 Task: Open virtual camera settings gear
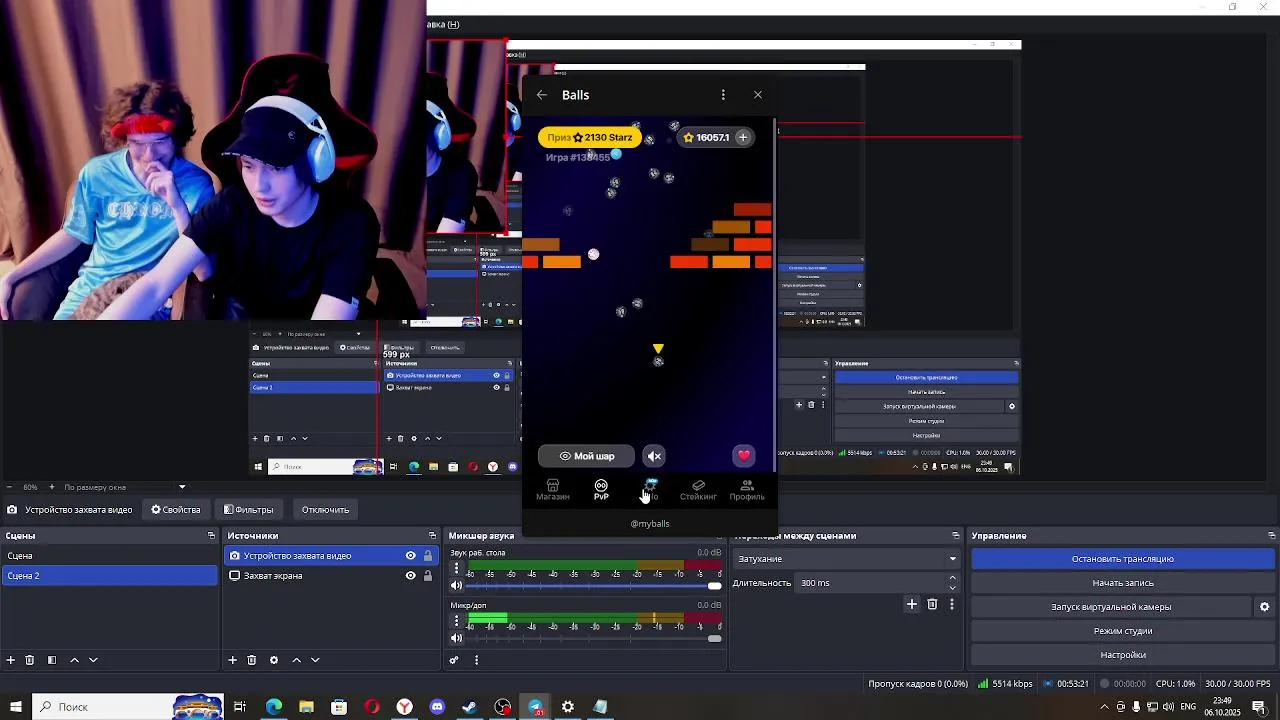(1264, 607)
